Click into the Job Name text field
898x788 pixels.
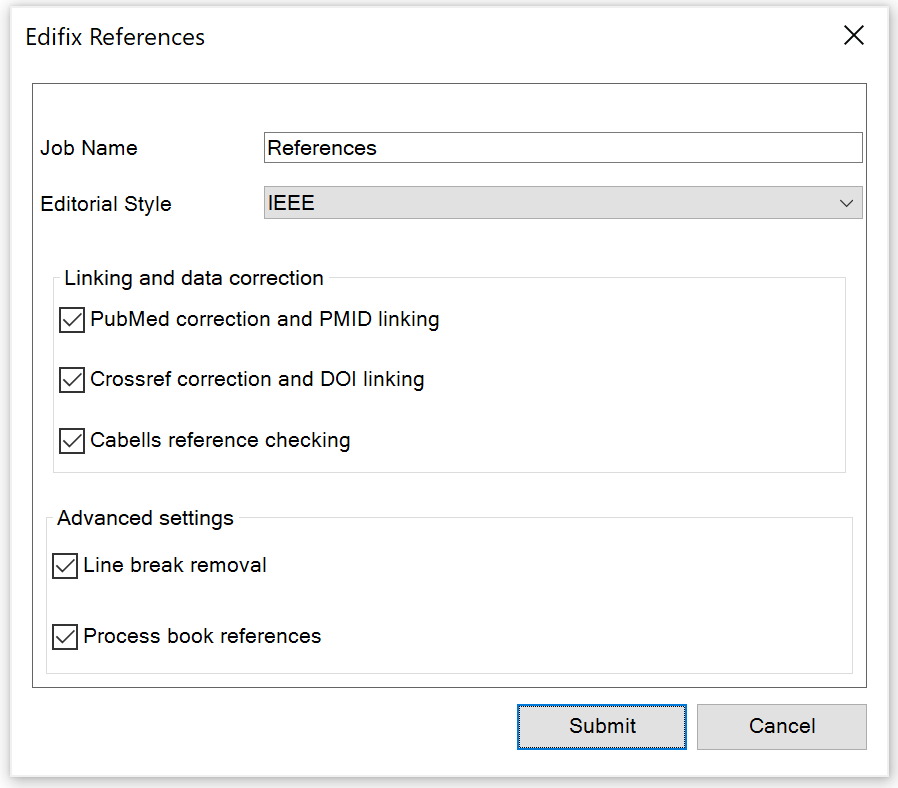[562, 148]
